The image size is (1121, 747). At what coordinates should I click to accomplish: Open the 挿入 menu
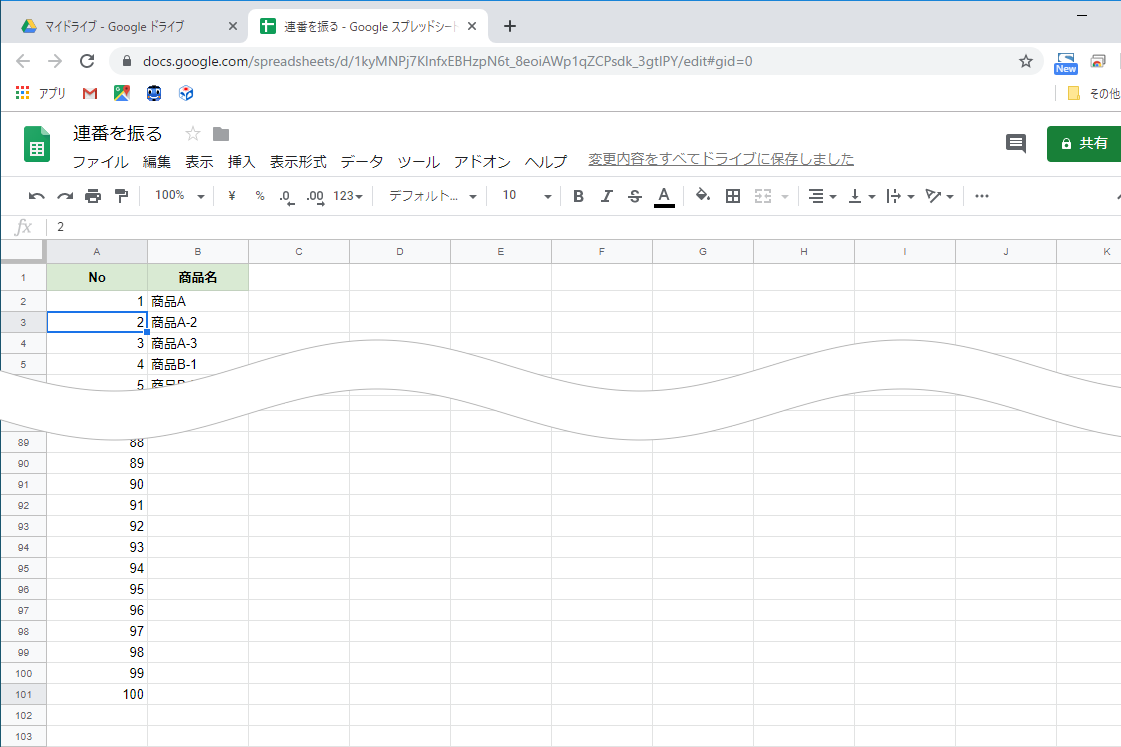click(241, 162)
